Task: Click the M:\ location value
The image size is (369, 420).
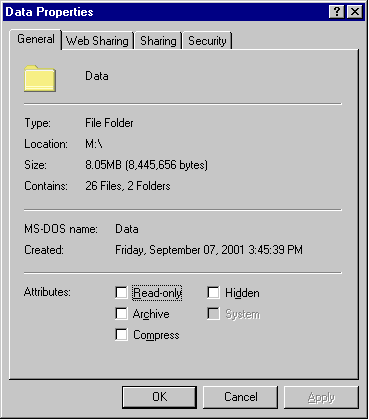Action: point(94,144)
